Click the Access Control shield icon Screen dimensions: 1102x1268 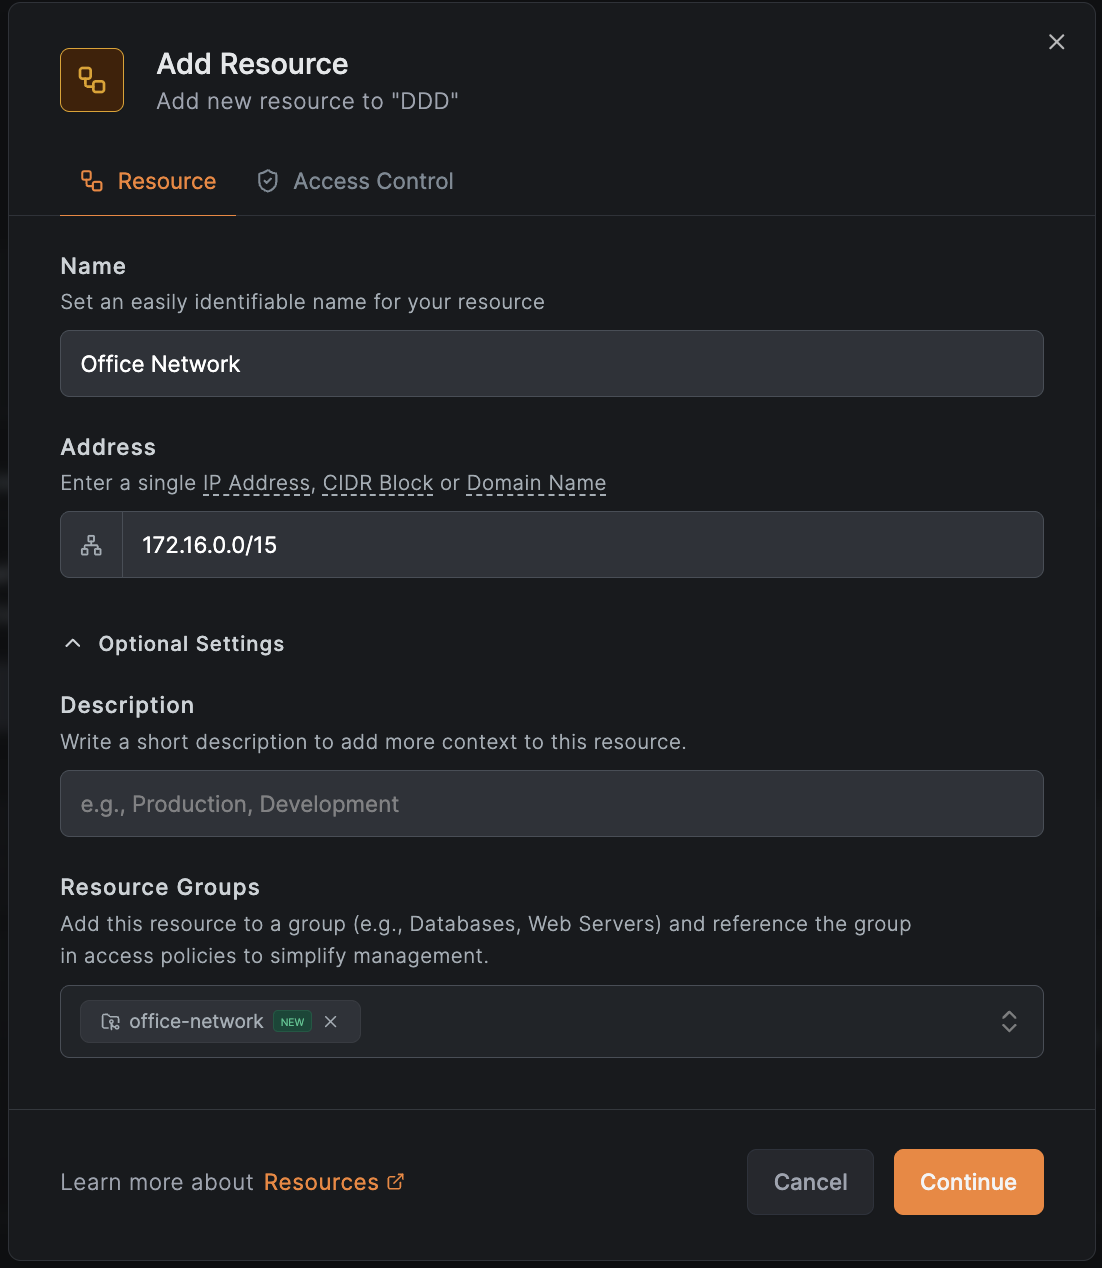pos(267,181)
